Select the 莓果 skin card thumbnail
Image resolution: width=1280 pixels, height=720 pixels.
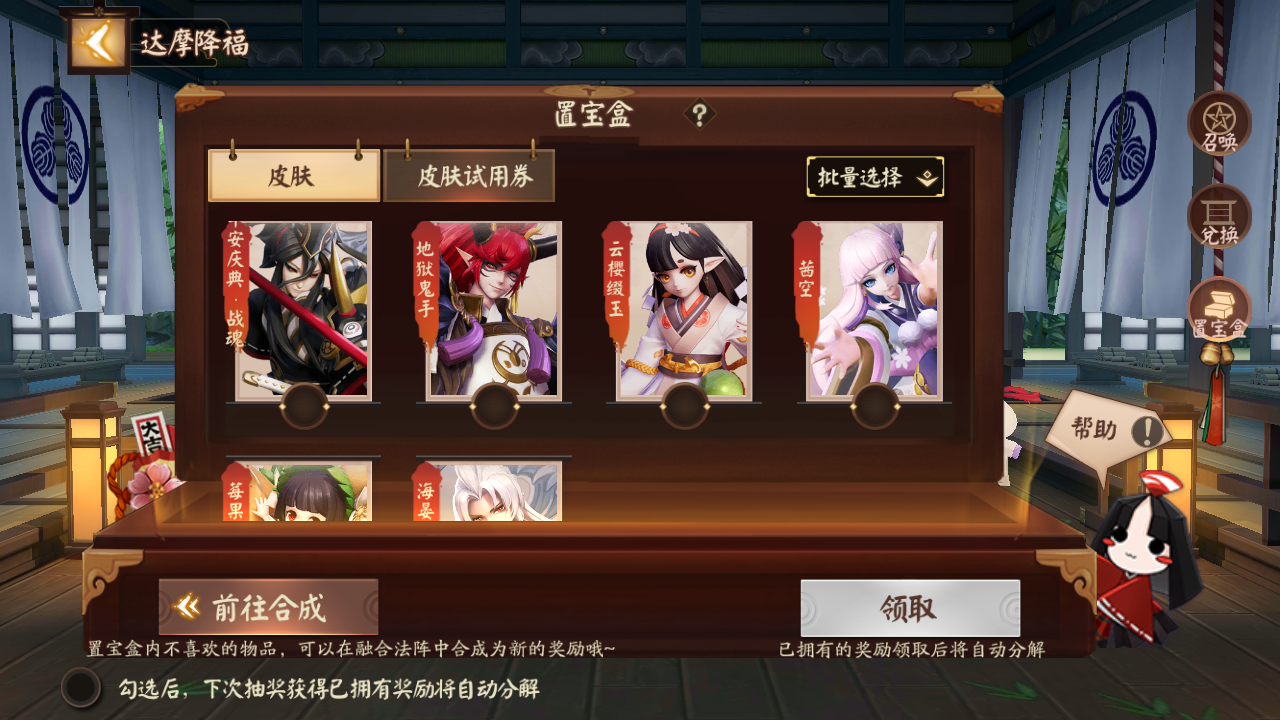click(x=298, y=491)
